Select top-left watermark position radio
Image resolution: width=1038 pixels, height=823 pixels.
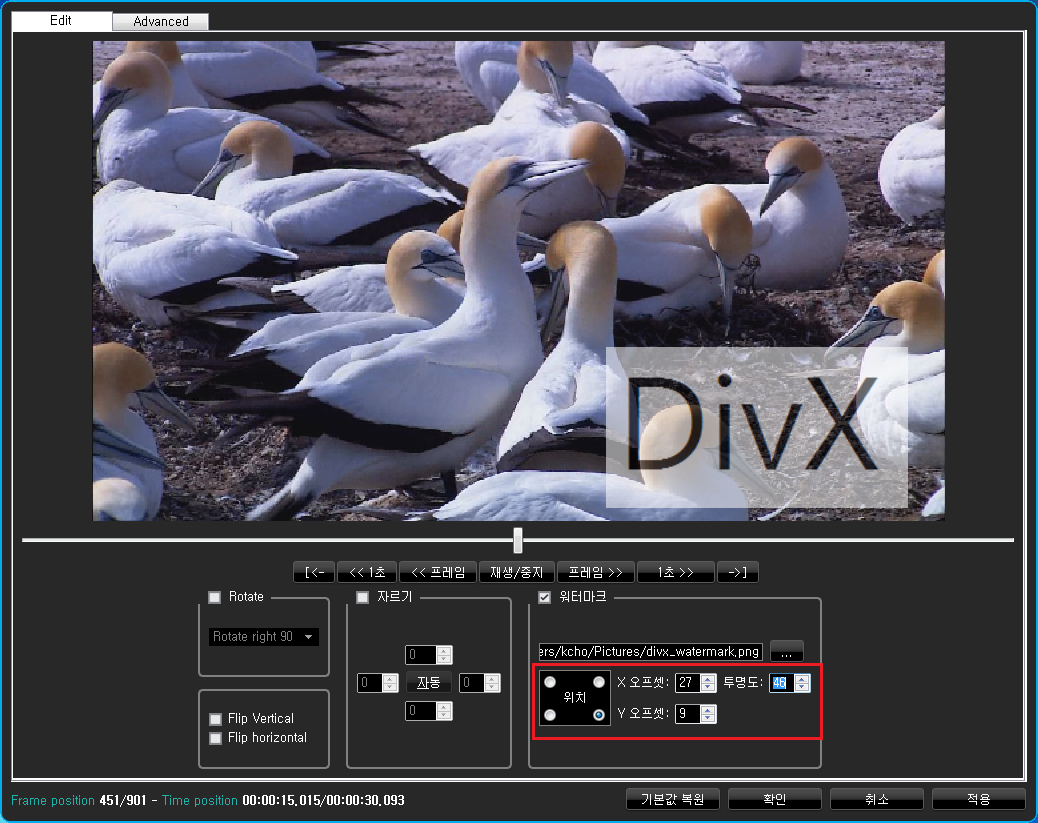[x=550, y=682]
